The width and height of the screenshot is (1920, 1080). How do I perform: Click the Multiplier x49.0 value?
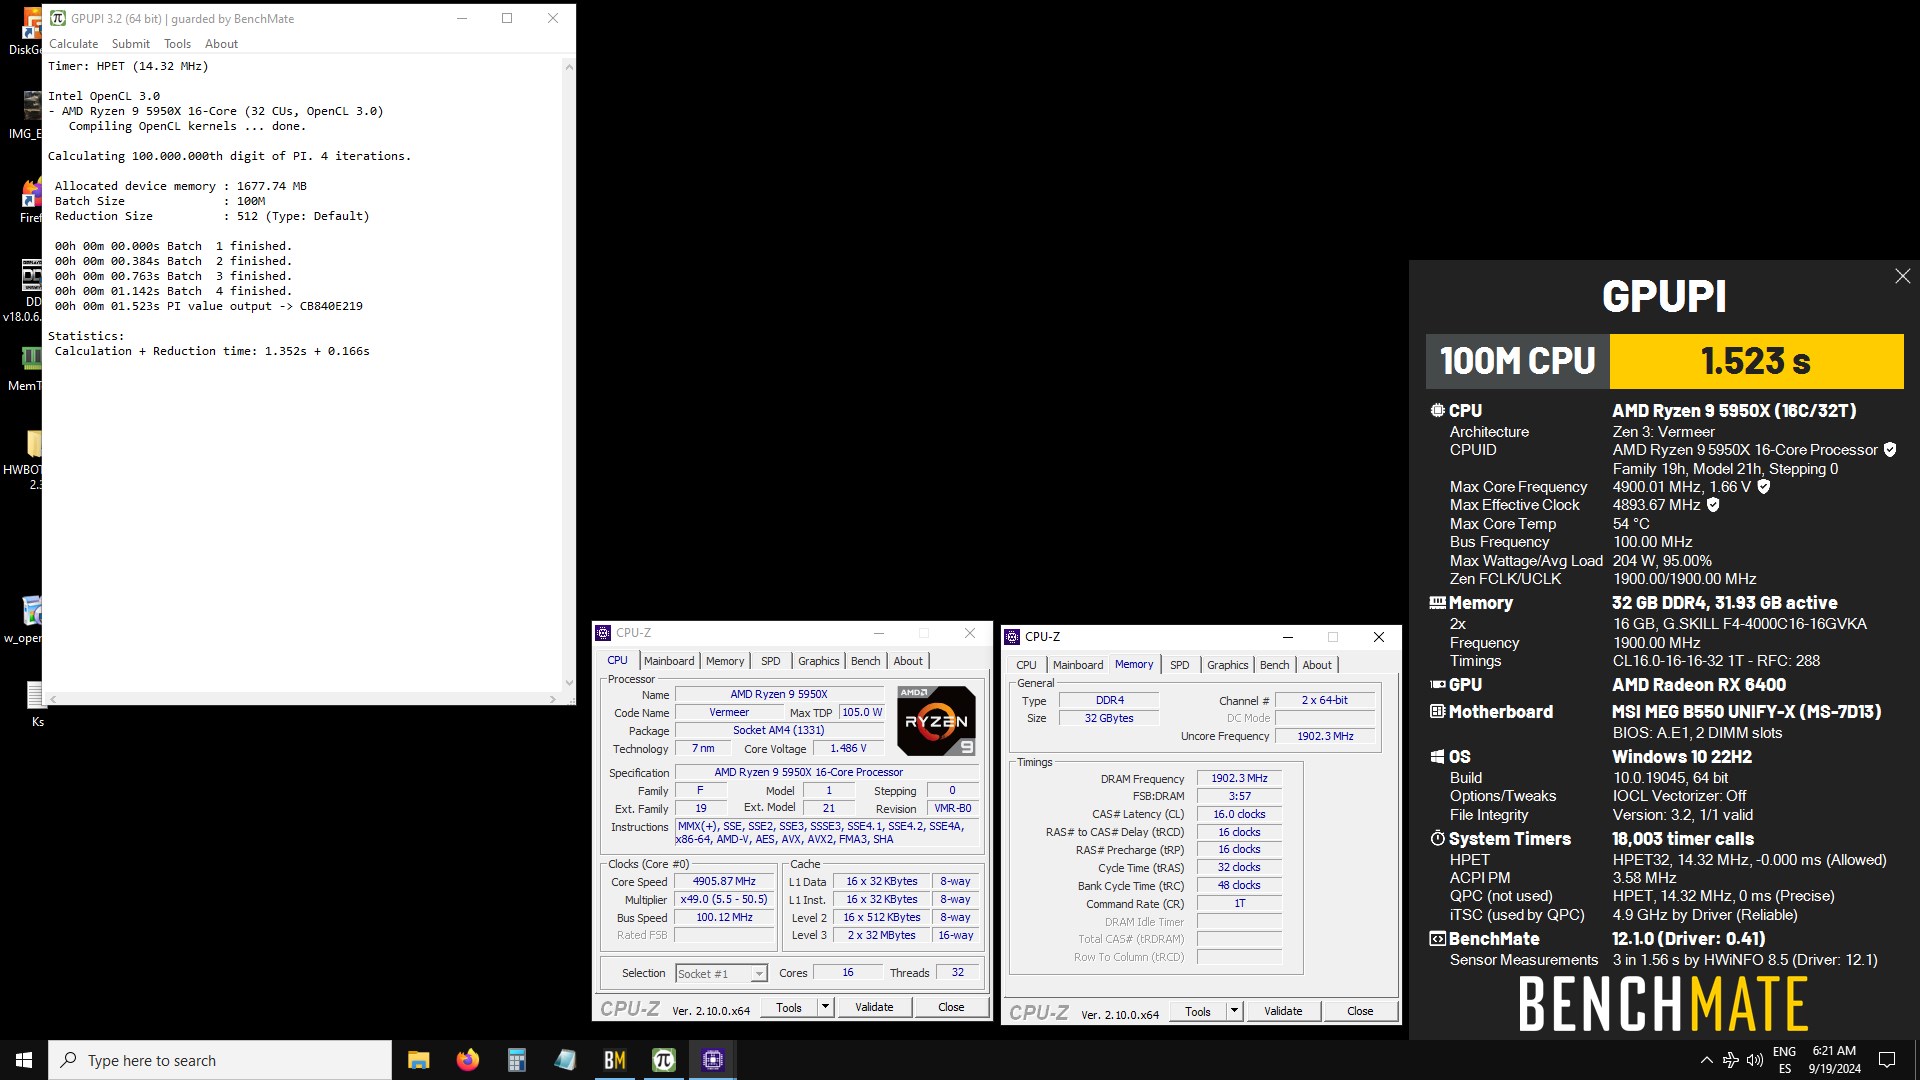(724, 900)
